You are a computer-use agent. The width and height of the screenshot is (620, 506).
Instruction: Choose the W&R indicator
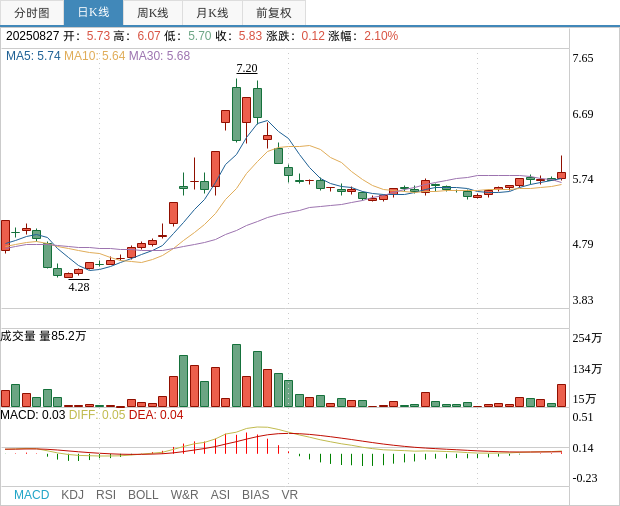[184, 495]
